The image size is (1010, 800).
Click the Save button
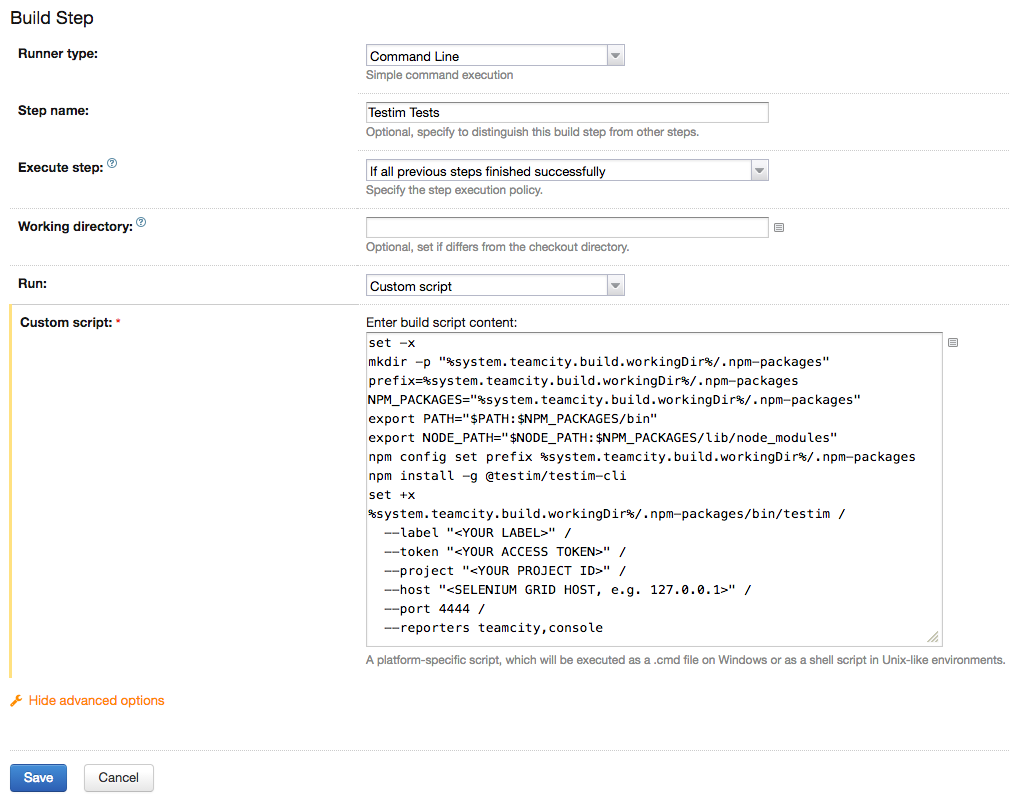(x=38, y=777)
